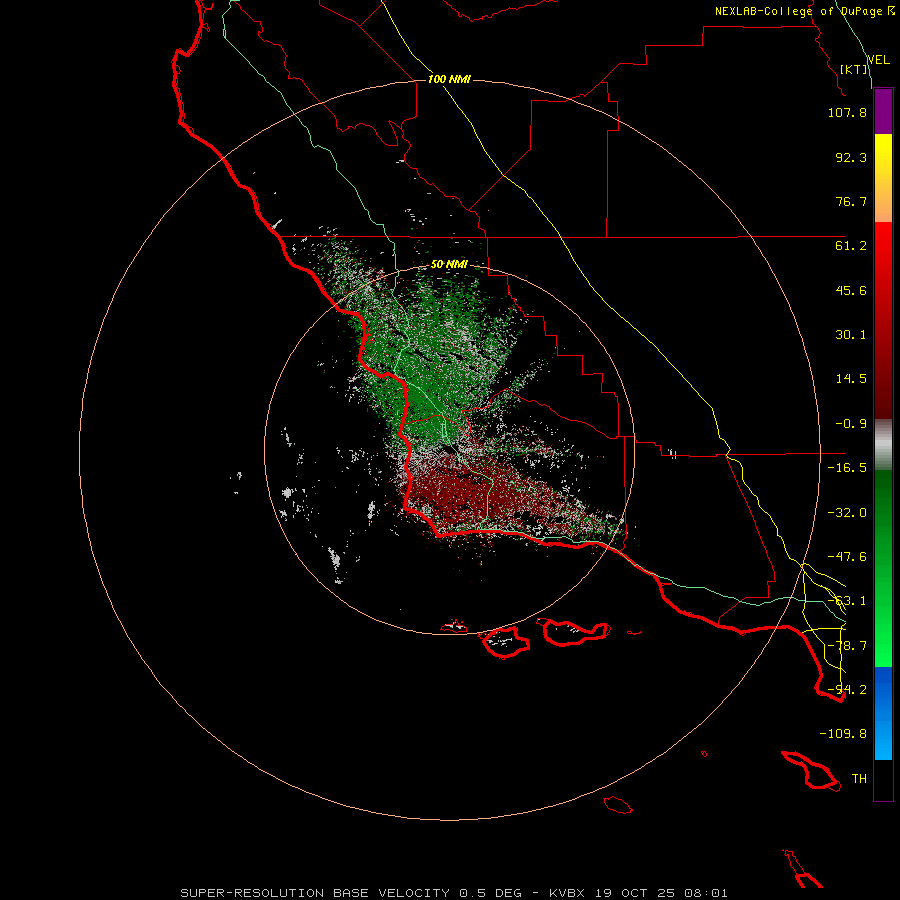
Task: Click the yellow segment of the velocity color bar
Action: point(883,178)
